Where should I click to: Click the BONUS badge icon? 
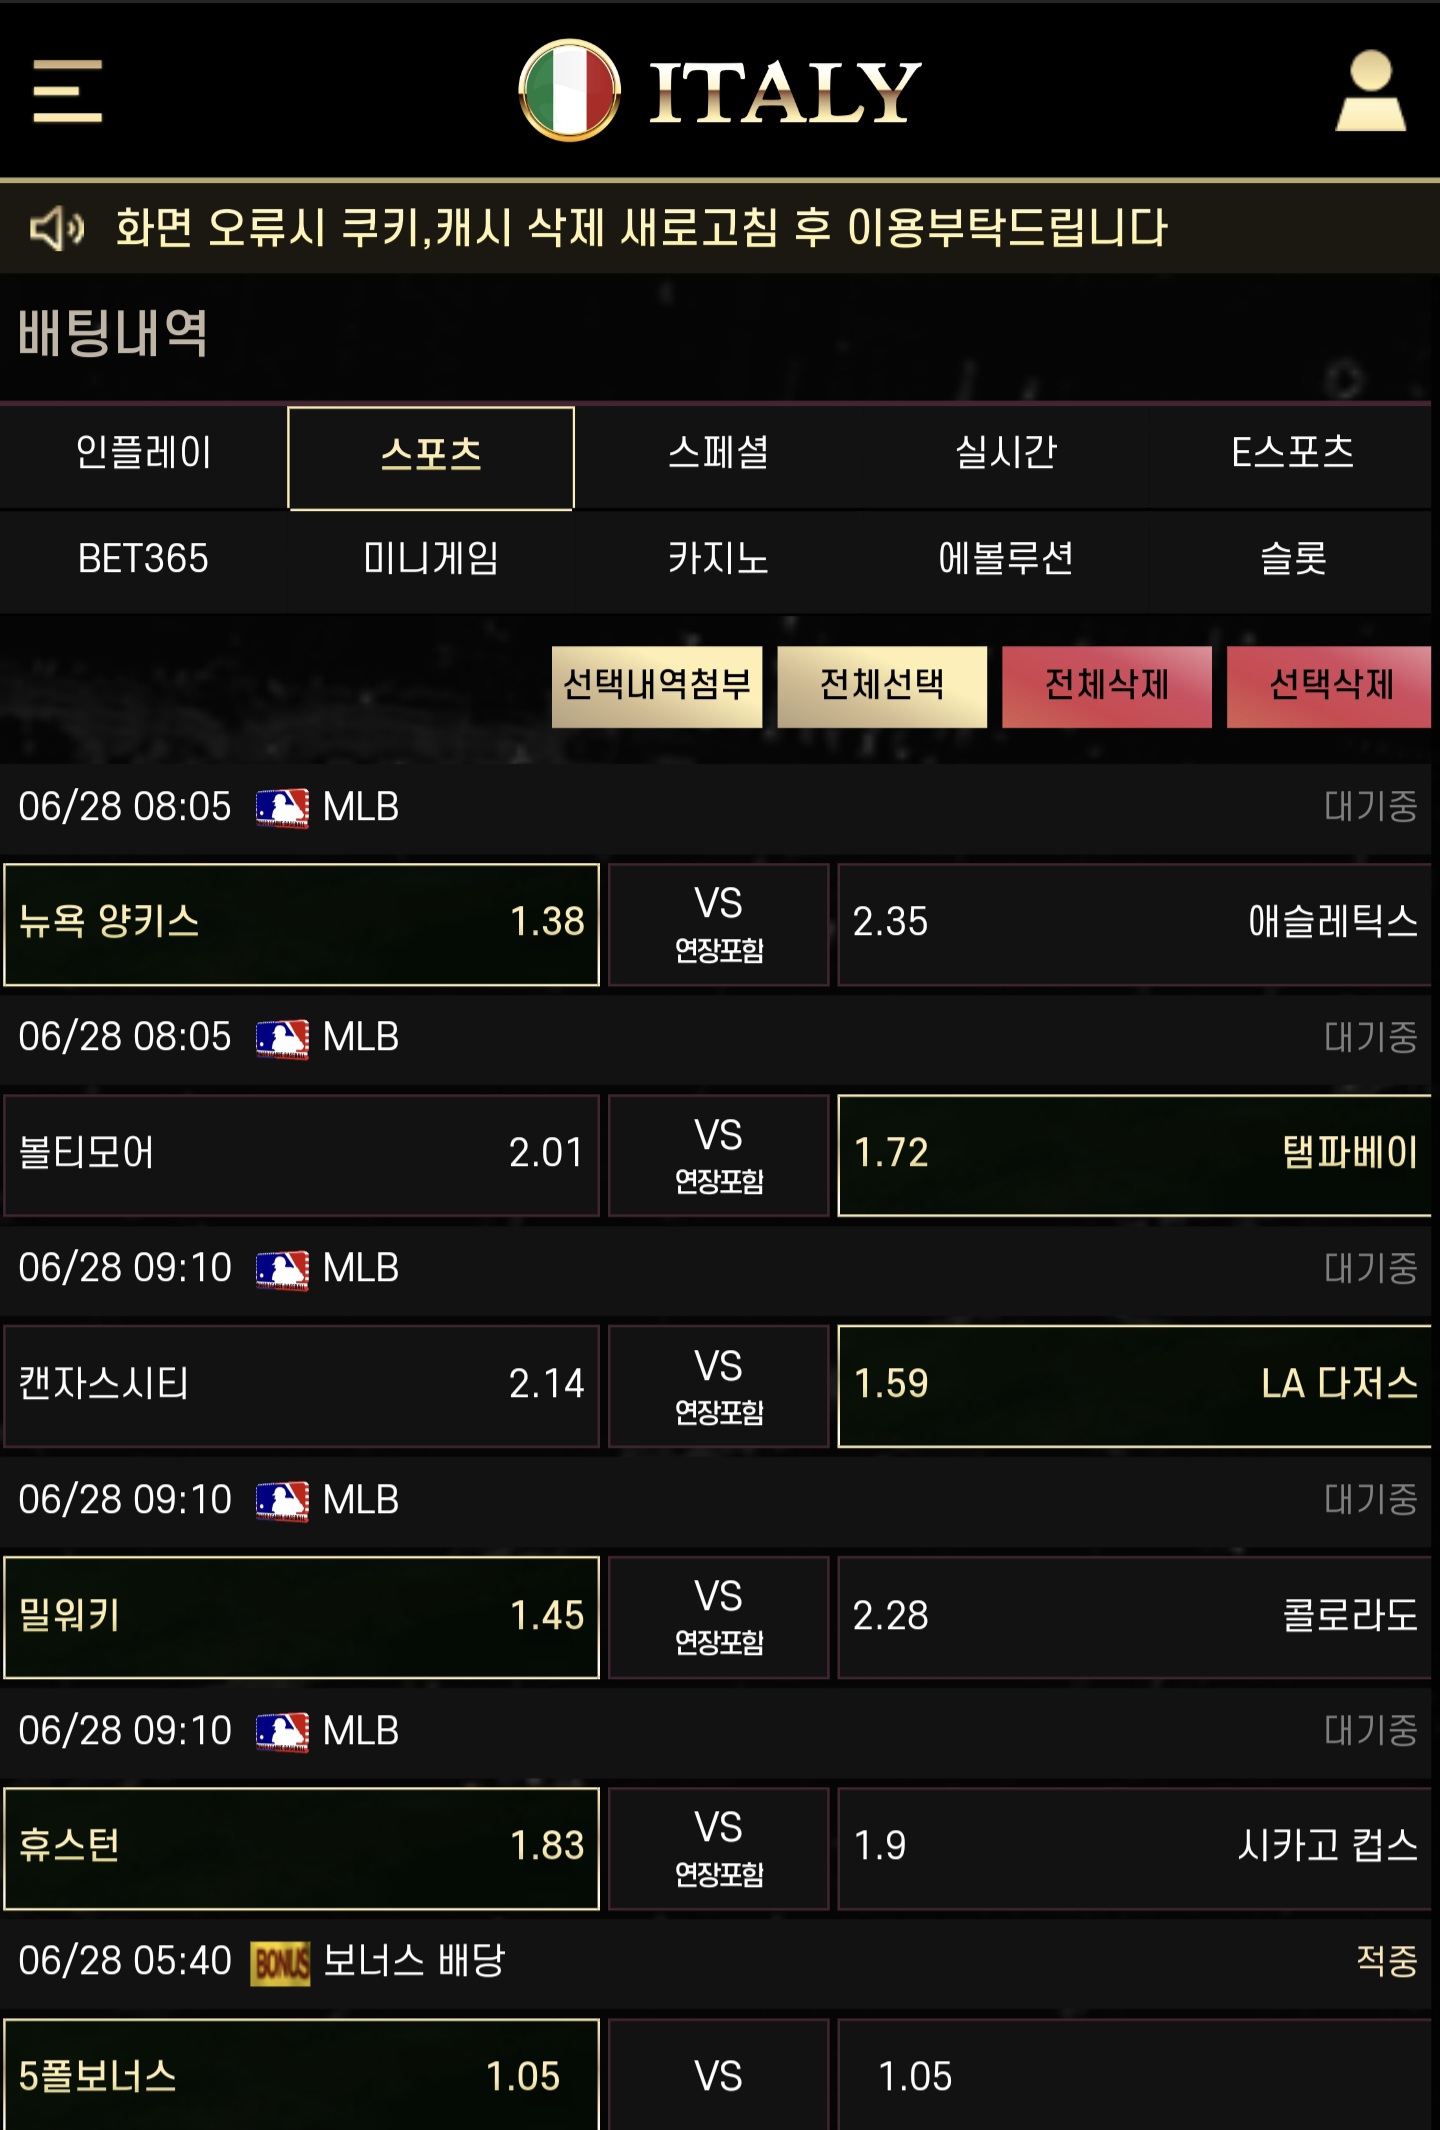(x=280, y=1963)
